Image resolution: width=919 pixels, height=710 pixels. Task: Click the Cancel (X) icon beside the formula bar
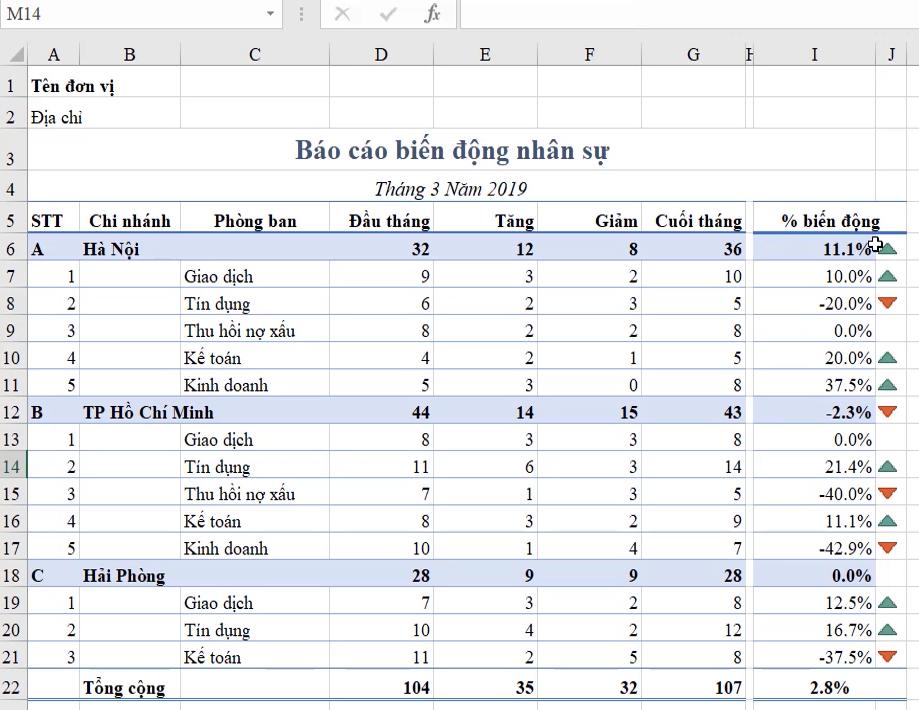tap(338, 14)
